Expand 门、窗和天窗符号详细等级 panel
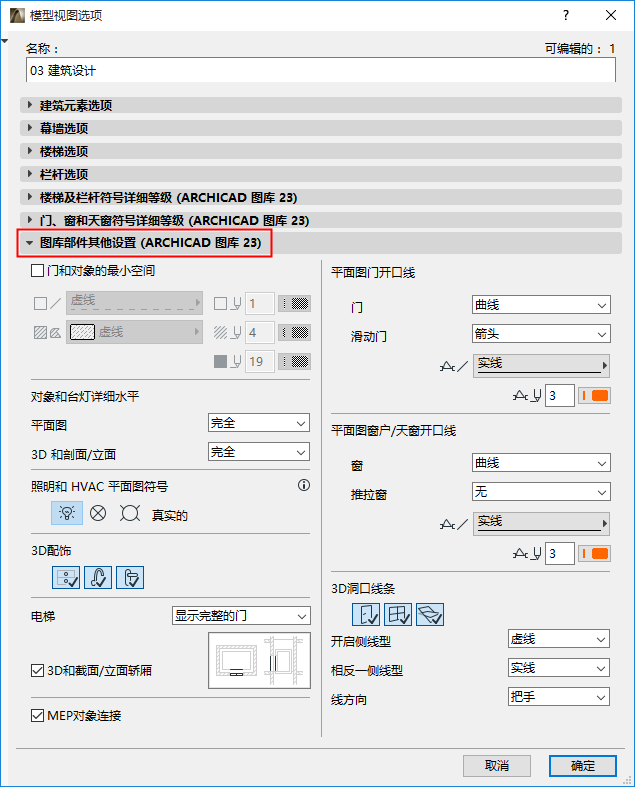The width and height of the screenshot is (635, 787). point(321,220)
